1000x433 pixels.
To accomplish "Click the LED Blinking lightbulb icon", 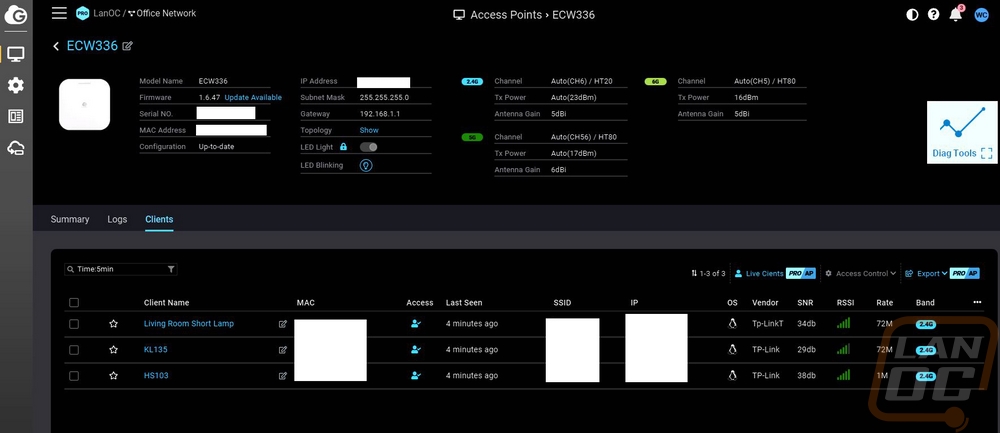I will click(366, 165).
